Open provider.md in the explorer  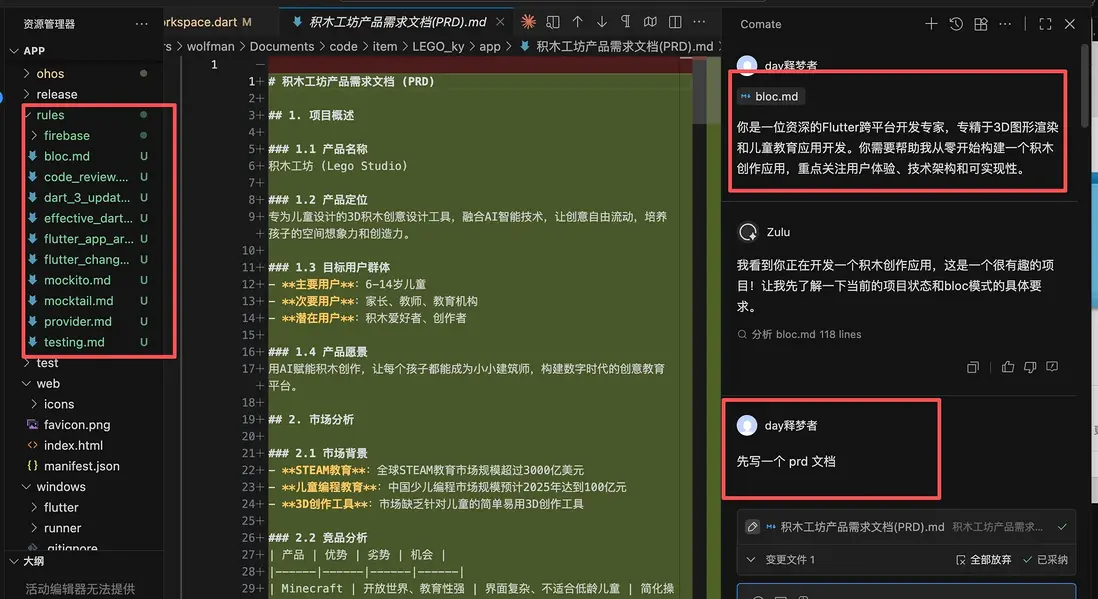pyautogui.click(x=78, y=321)
